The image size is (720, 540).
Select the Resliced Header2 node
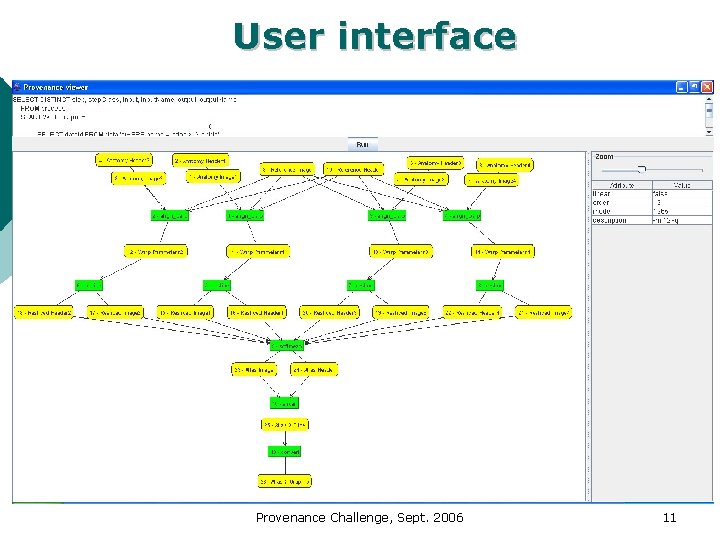[x=44, y=313]
